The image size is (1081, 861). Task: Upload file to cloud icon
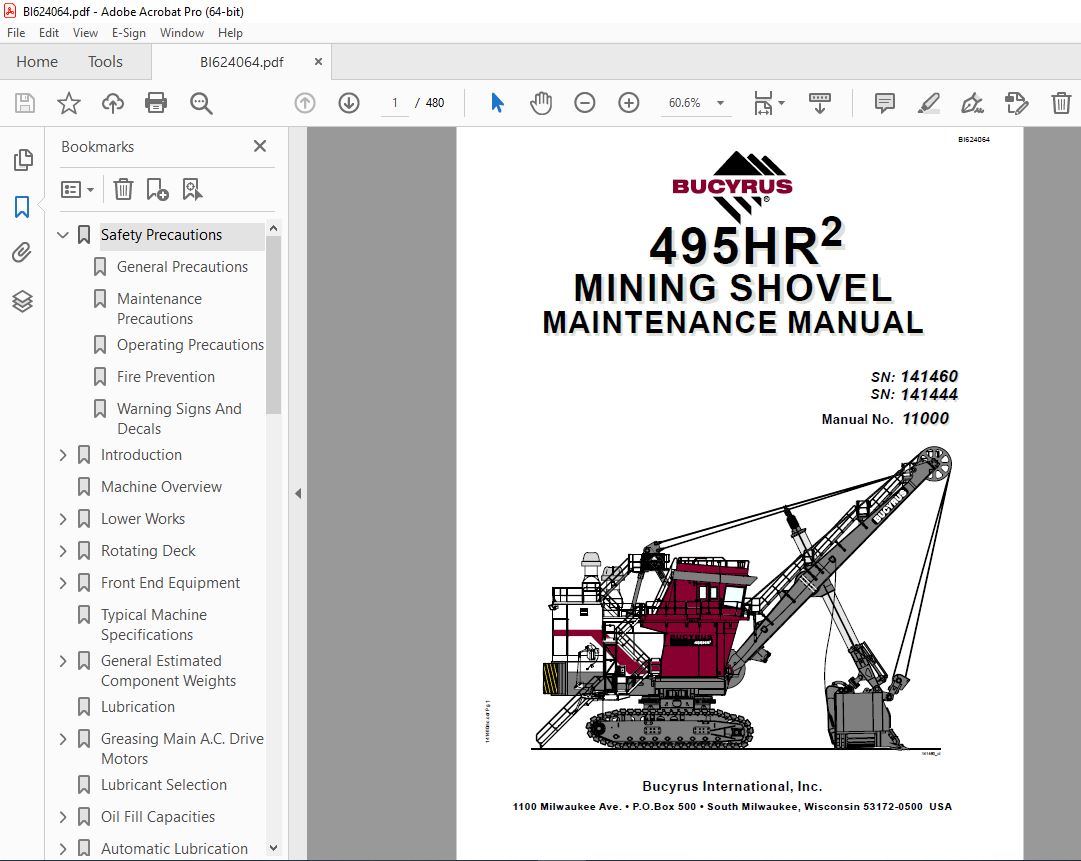point(112,103)
